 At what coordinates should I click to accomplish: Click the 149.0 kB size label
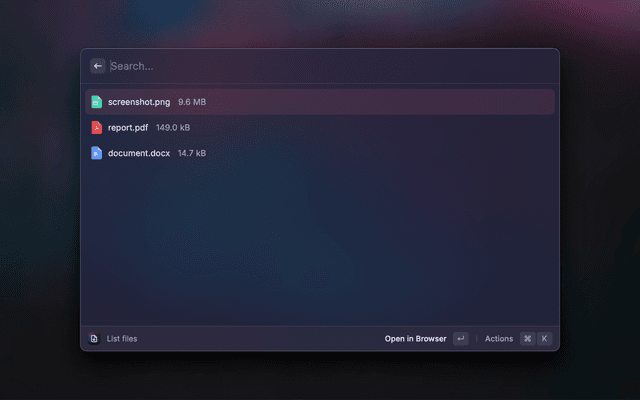pyautogui.click(x=173, y=127)
